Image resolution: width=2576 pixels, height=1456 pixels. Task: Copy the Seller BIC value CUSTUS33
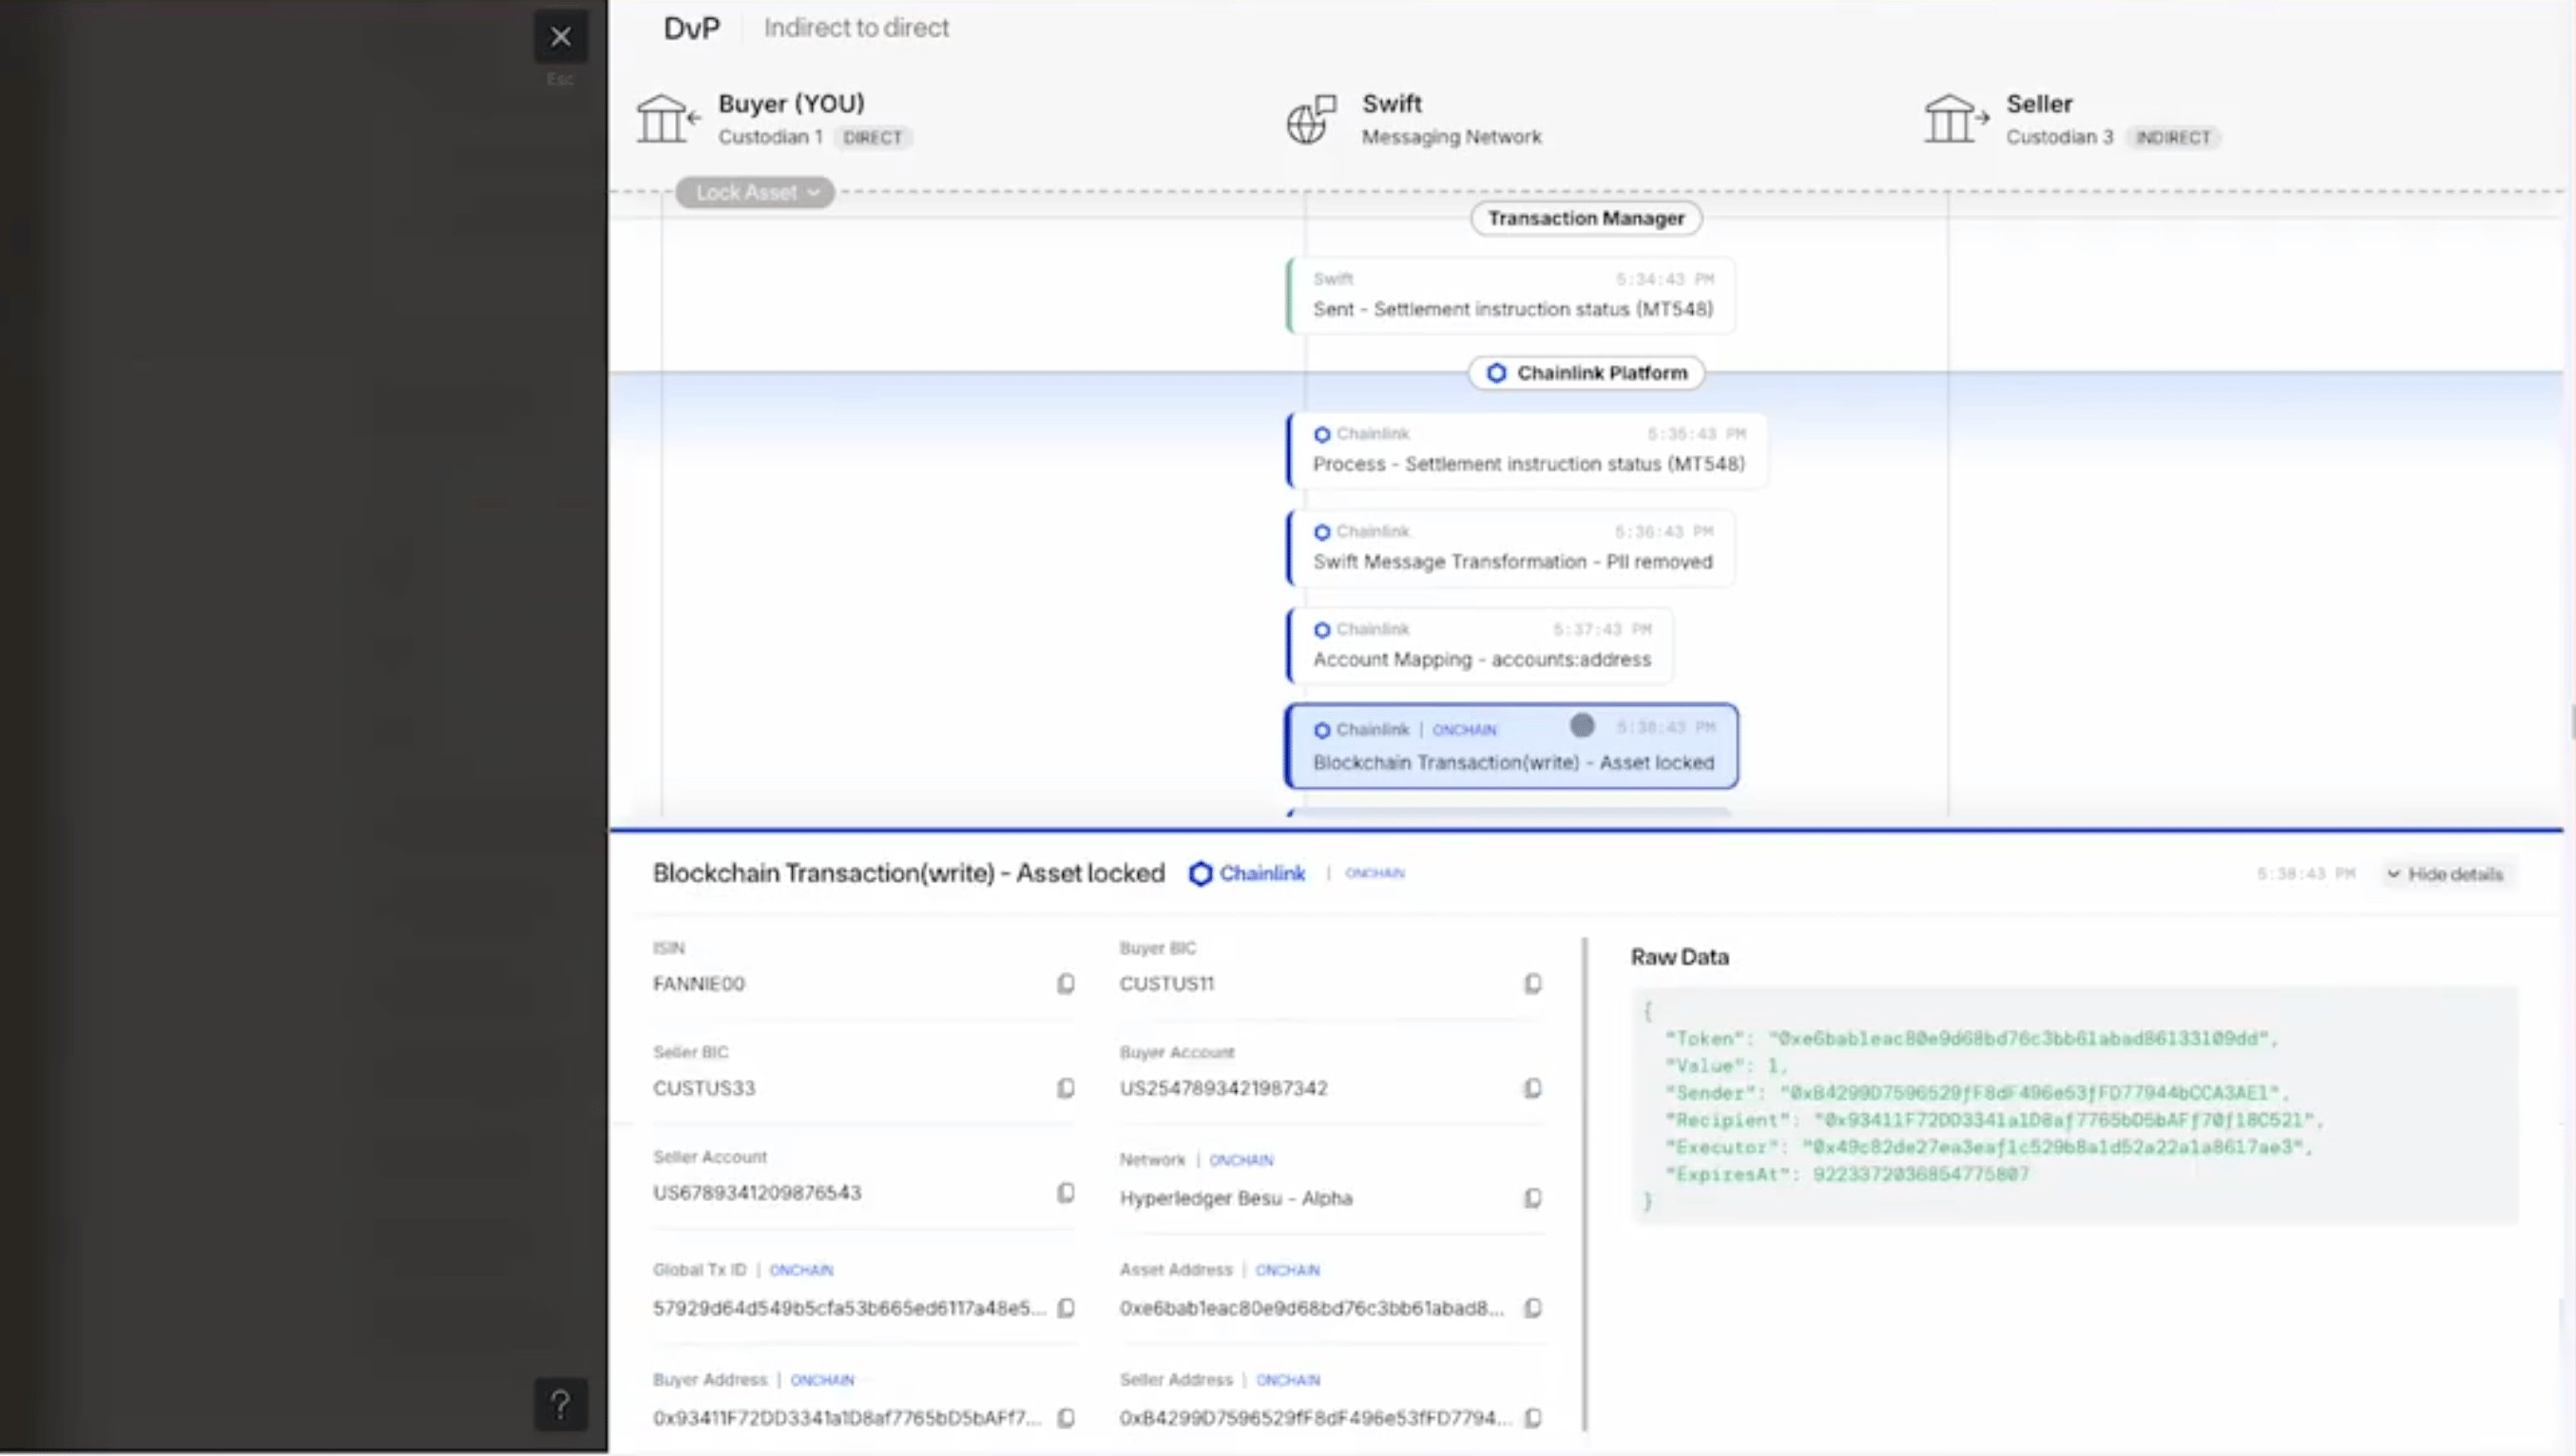1066,1088
